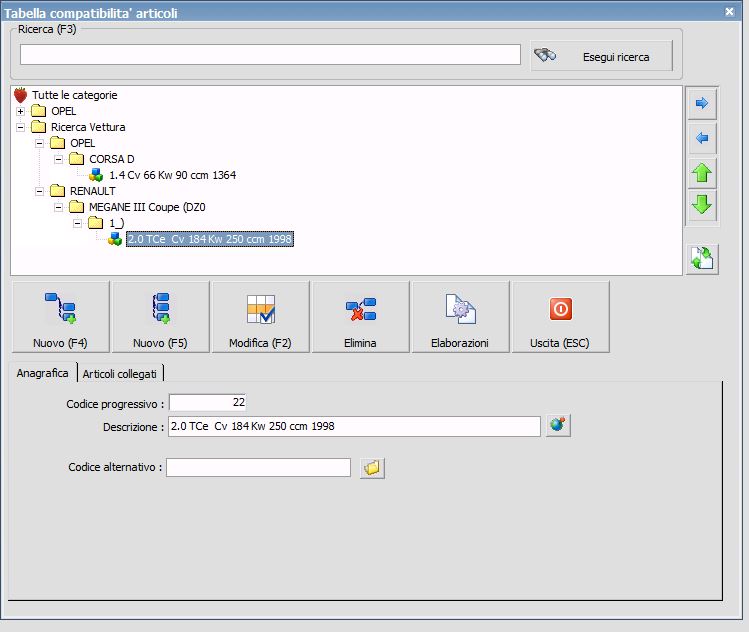Screen dimensions: 749x632
Task: Click folder icon beside Codice alternativo
Action: pos(372,467)
